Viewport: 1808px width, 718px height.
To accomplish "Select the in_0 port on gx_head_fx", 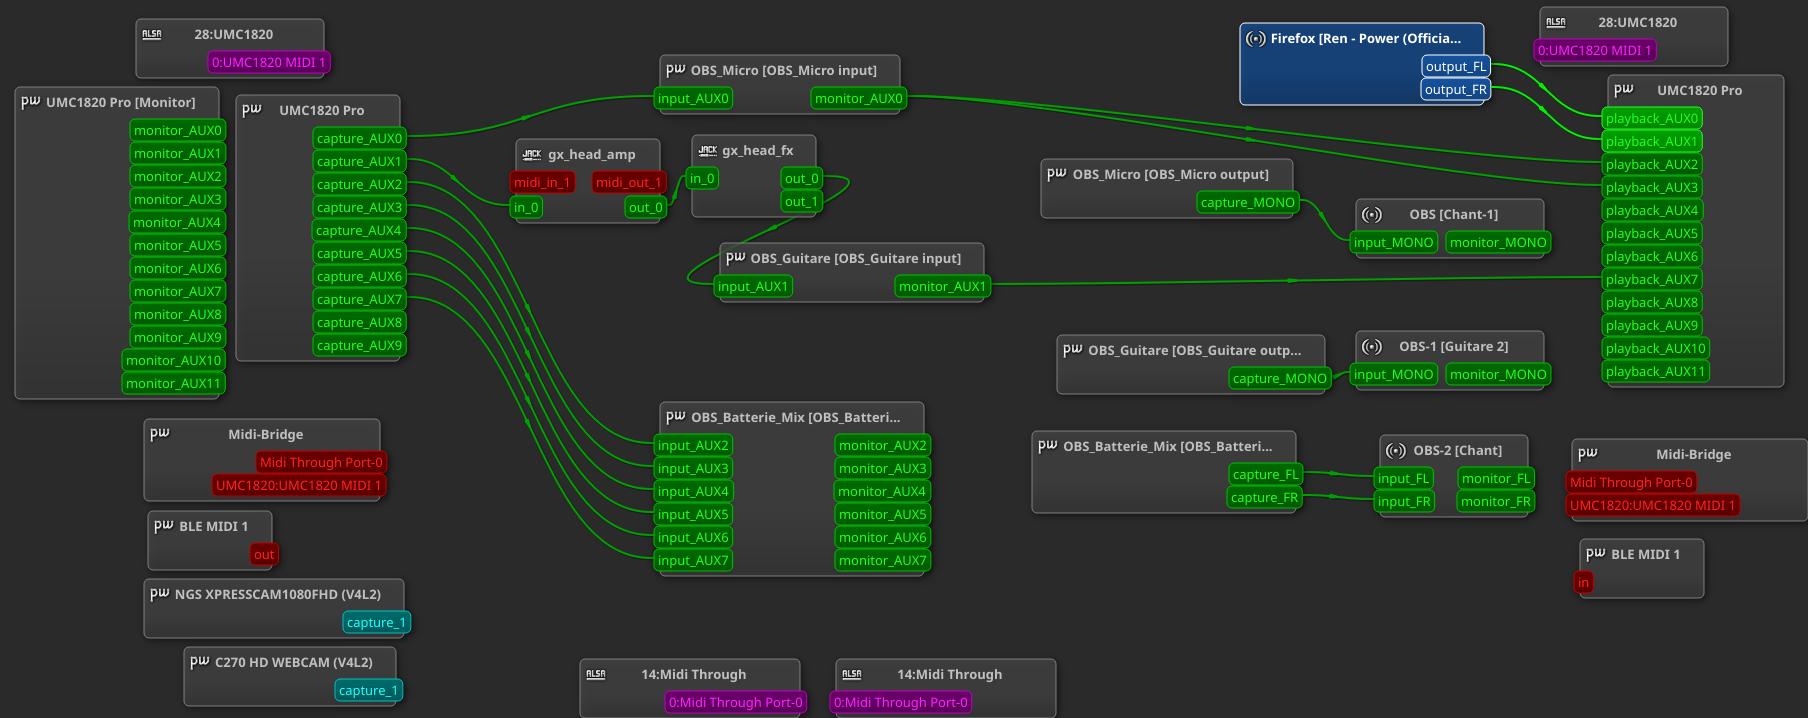I will click(x=702, y=178).
